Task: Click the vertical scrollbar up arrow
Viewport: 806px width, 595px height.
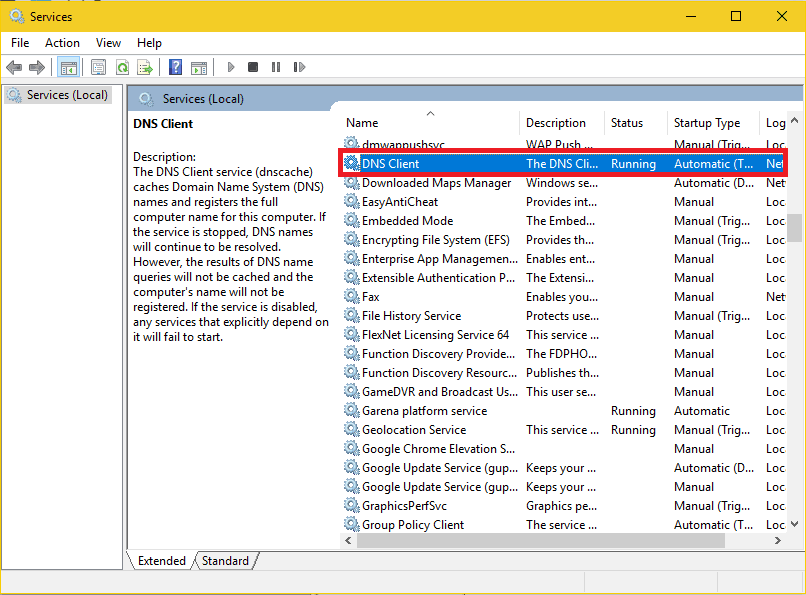Action: click(794, 120)
